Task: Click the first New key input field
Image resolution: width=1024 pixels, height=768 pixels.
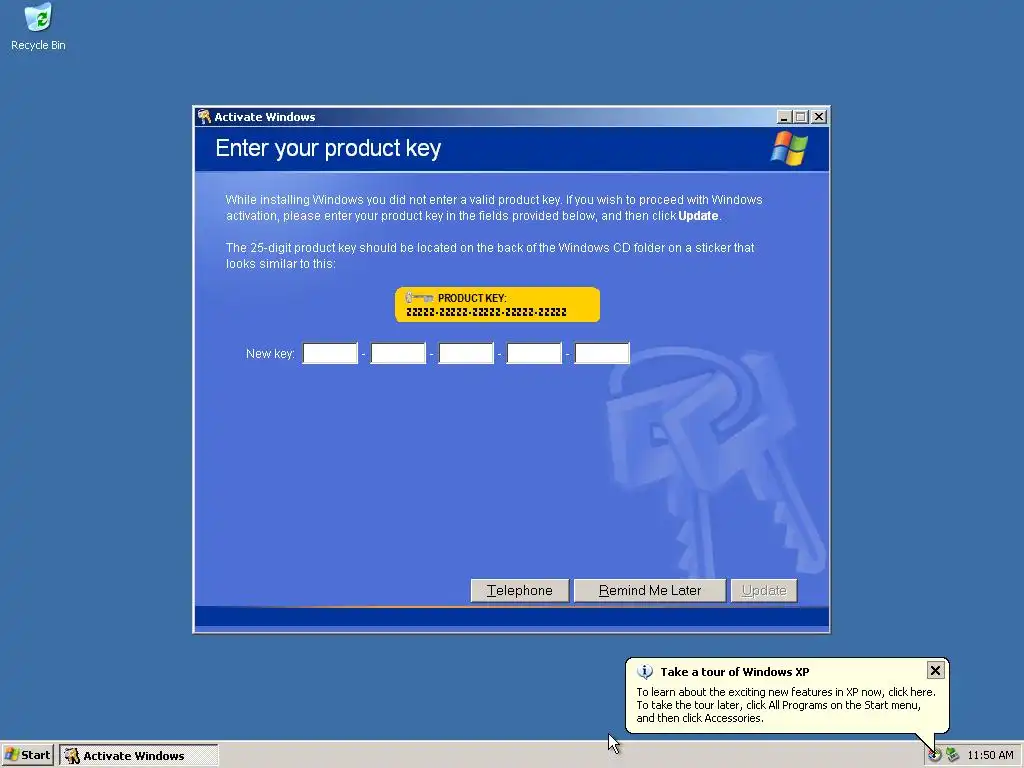Action: pos(330,353)
